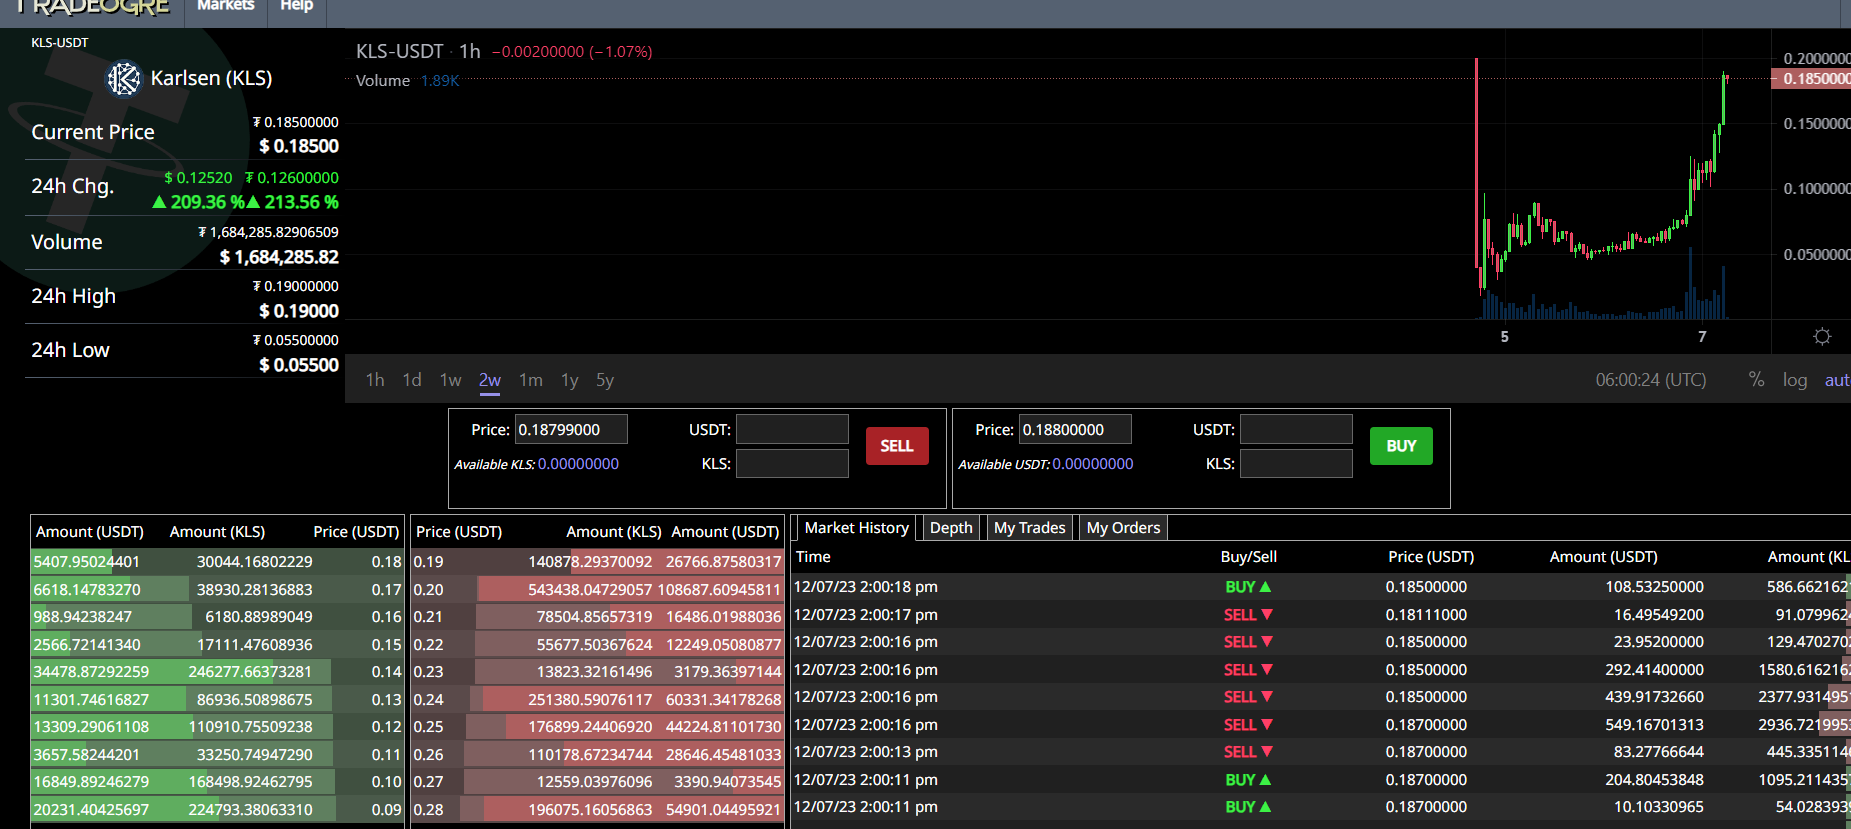1851x829 pixels.
Task: Click the sell Price input field
Action: click(571, 430)
